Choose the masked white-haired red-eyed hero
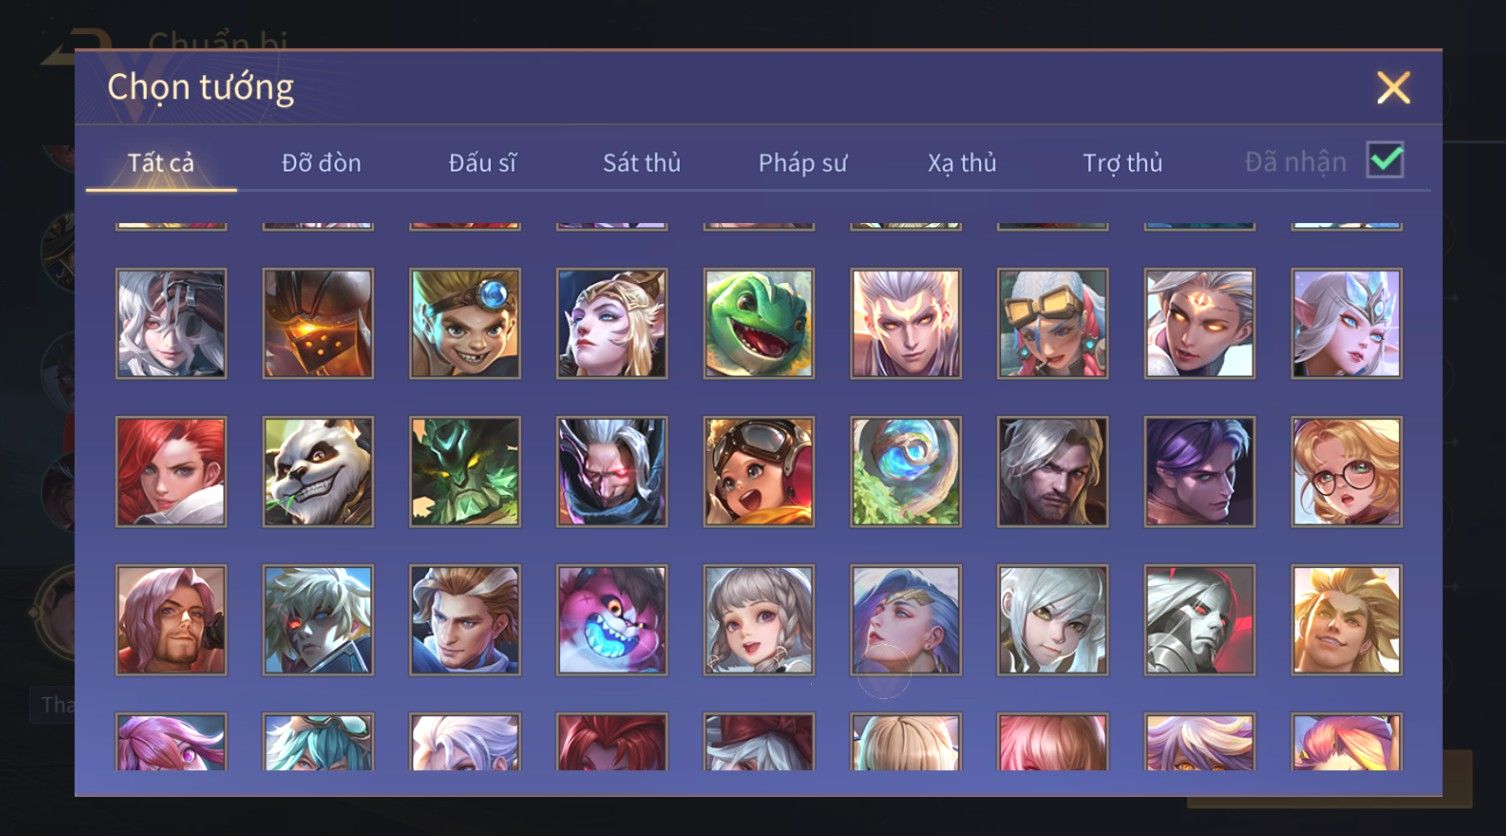The height and width of the screenshot is (836, 1506). [x=612, y=471]
